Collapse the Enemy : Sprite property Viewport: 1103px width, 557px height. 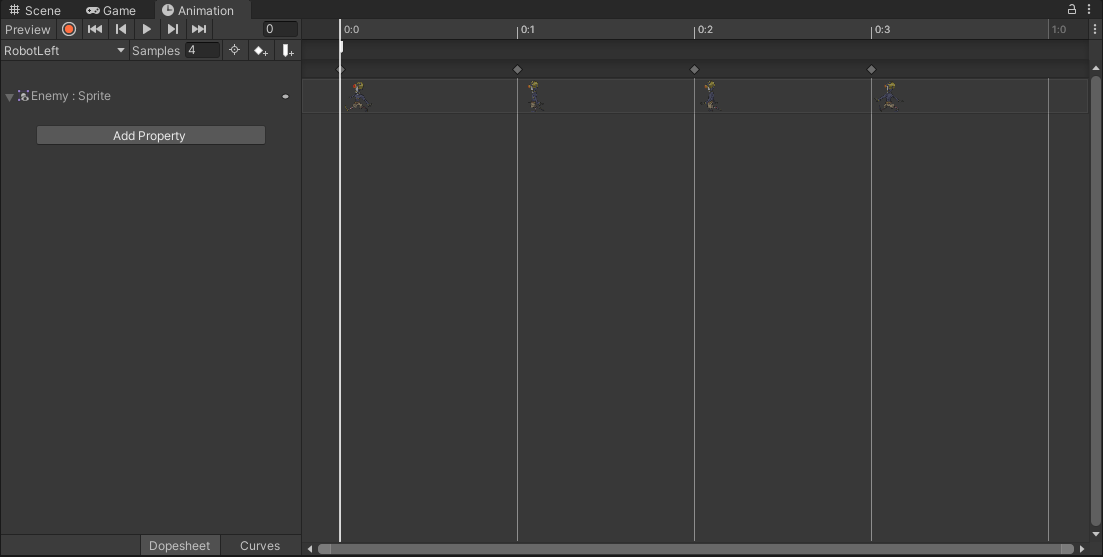(x=9, y=97)
